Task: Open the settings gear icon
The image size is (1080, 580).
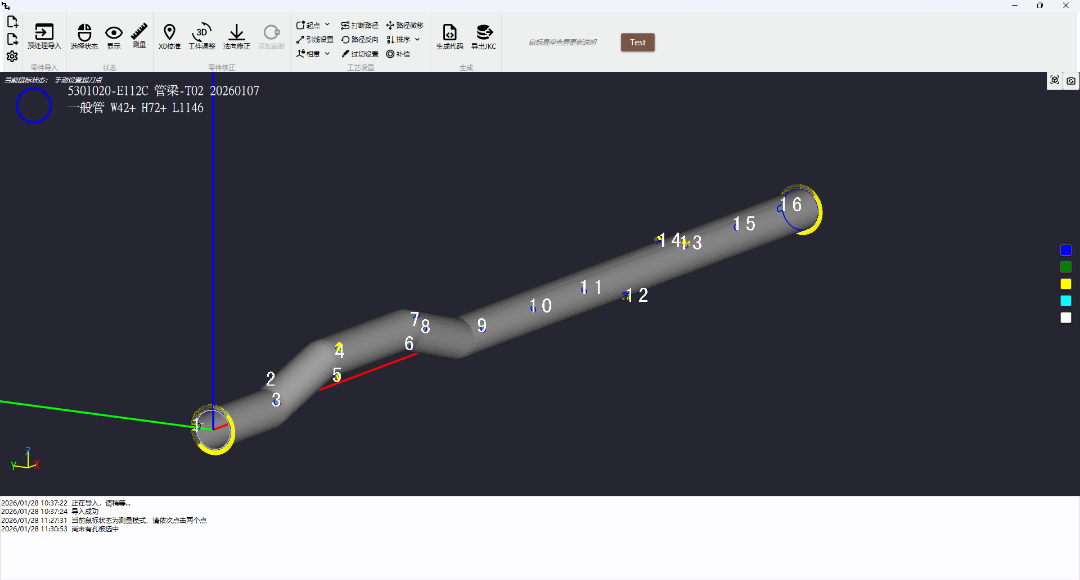Action: (12, 57)
